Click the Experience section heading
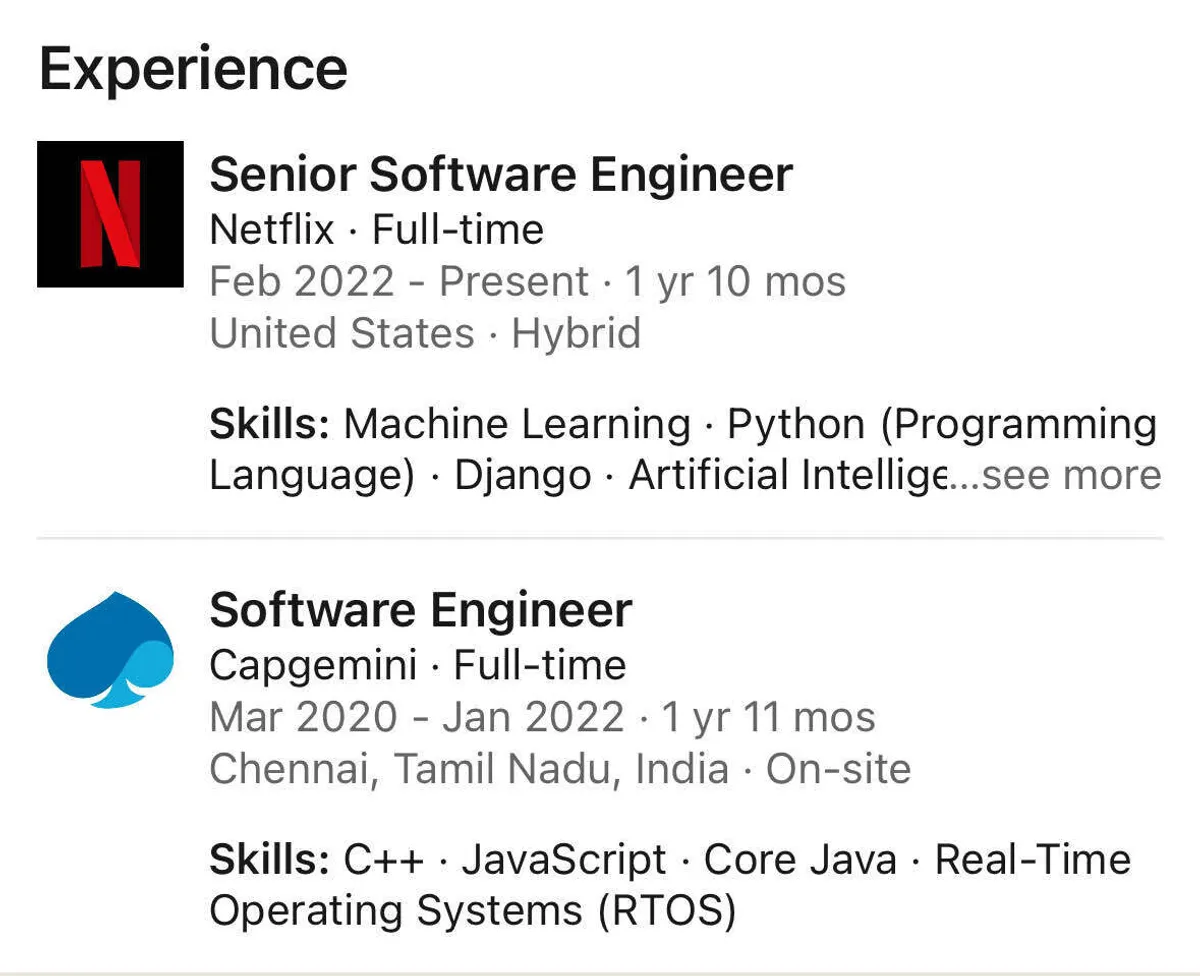 (193, 69)
